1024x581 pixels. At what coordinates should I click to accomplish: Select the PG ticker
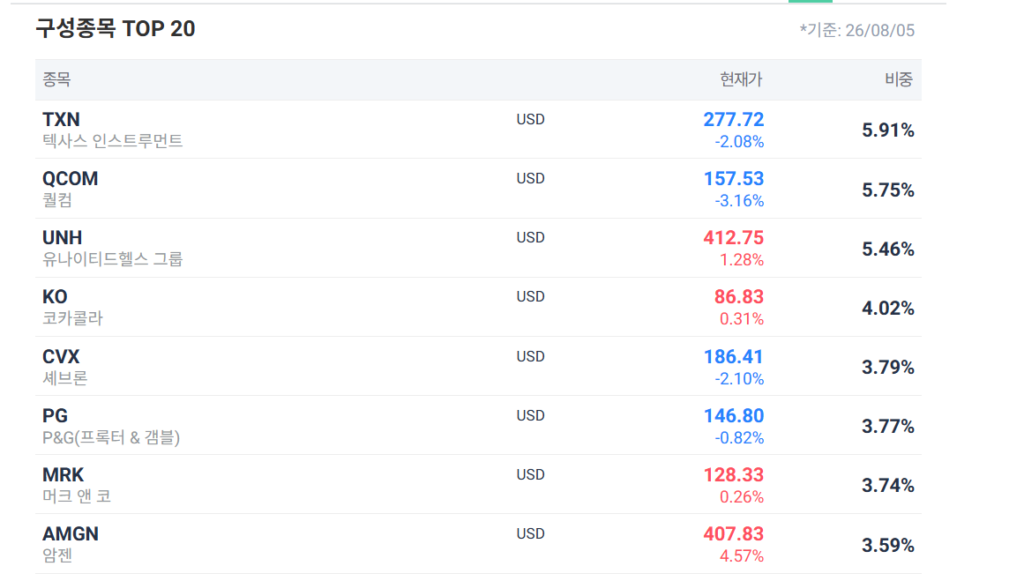(55, 416)
